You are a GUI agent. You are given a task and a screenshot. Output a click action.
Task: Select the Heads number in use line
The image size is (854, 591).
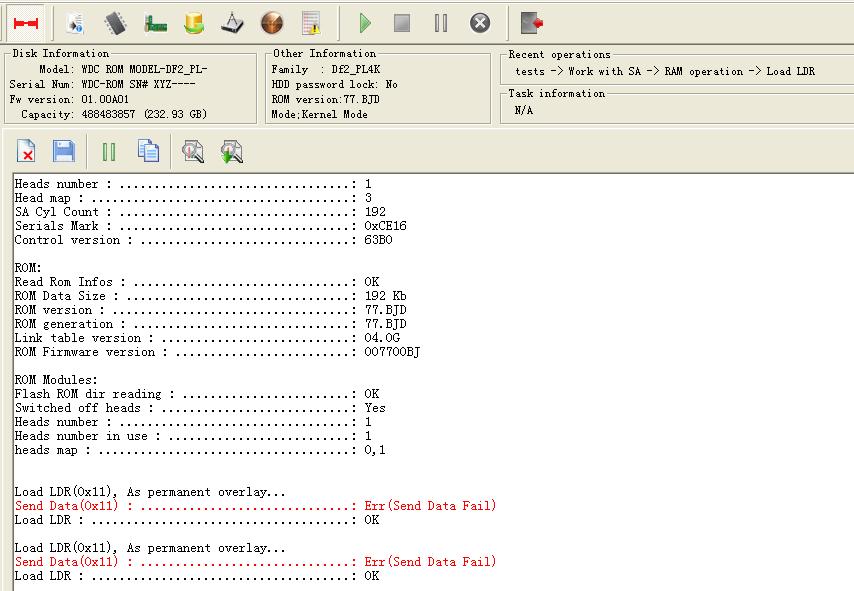coord(193,436)
